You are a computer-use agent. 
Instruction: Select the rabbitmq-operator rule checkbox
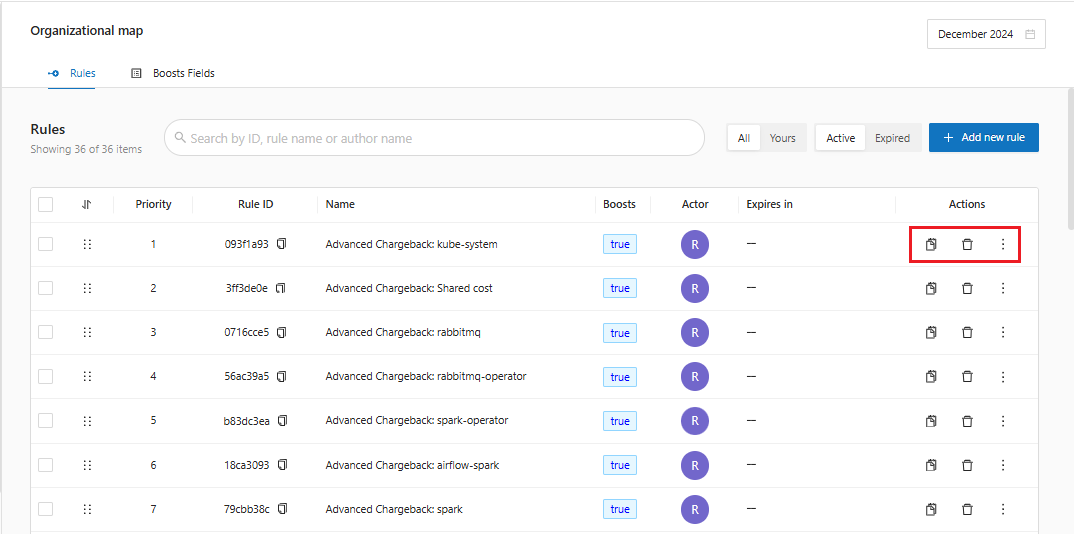46,376
